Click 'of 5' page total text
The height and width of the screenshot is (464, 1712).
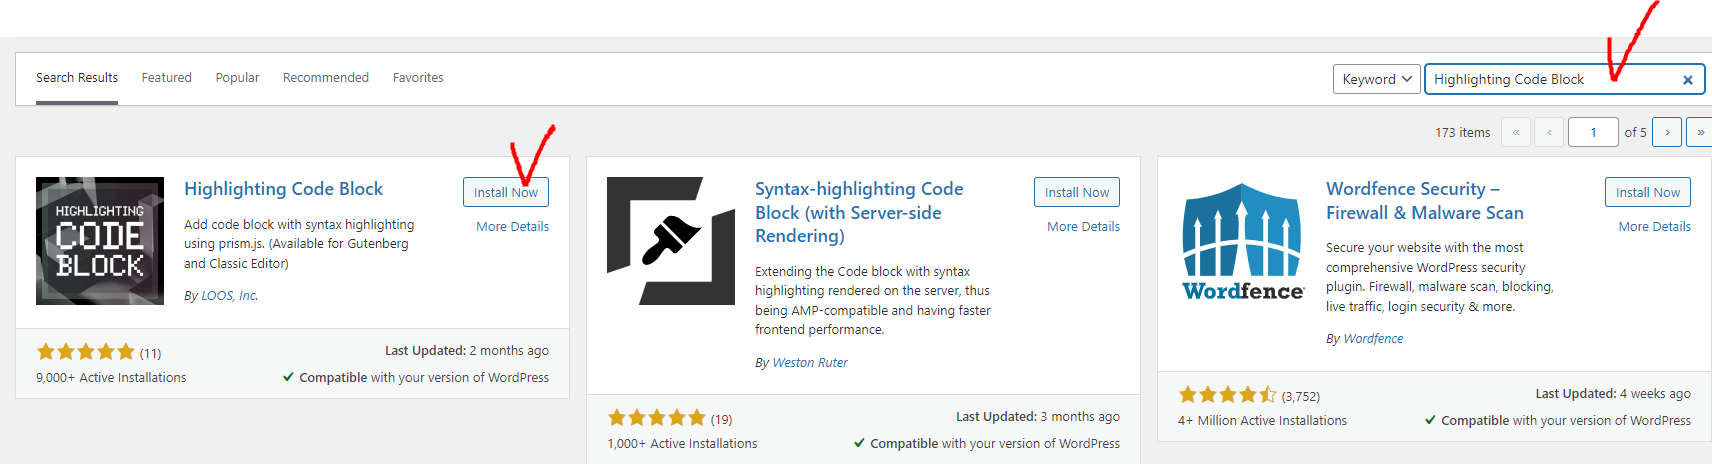[x=1635, y=133]
